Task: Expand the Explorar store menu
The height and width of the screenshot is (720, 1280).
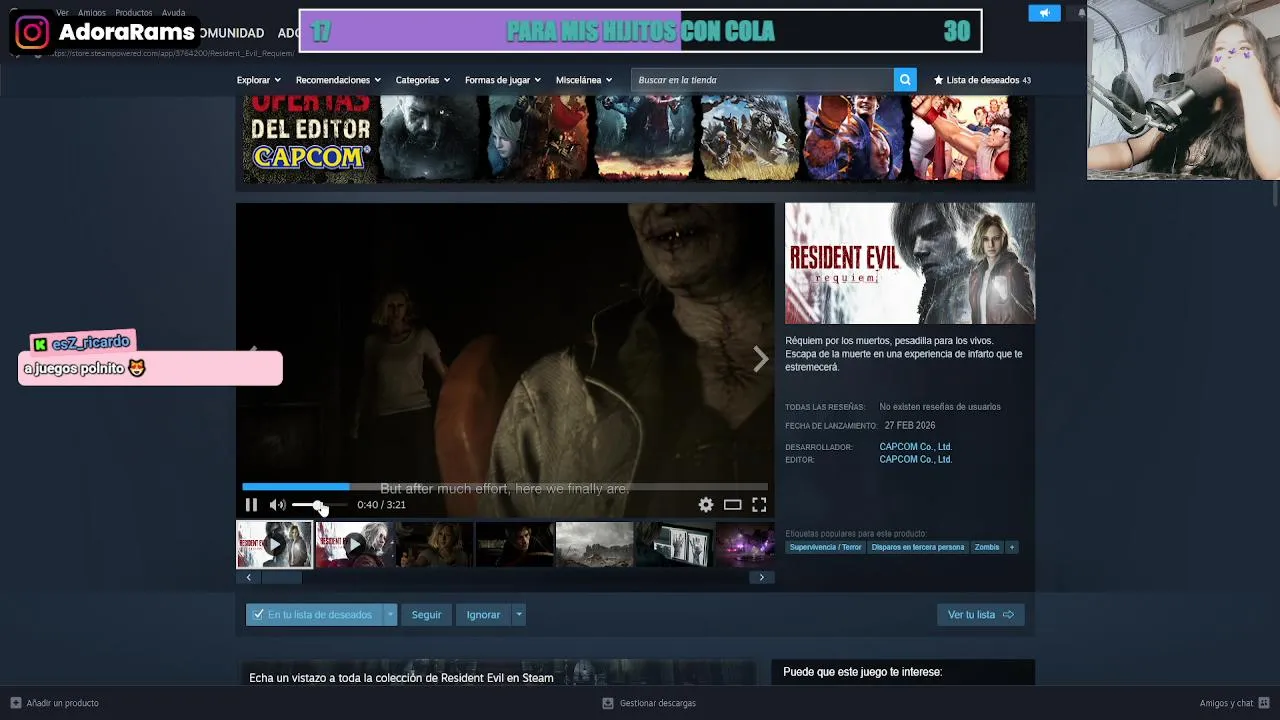Action: pos(259,80)
